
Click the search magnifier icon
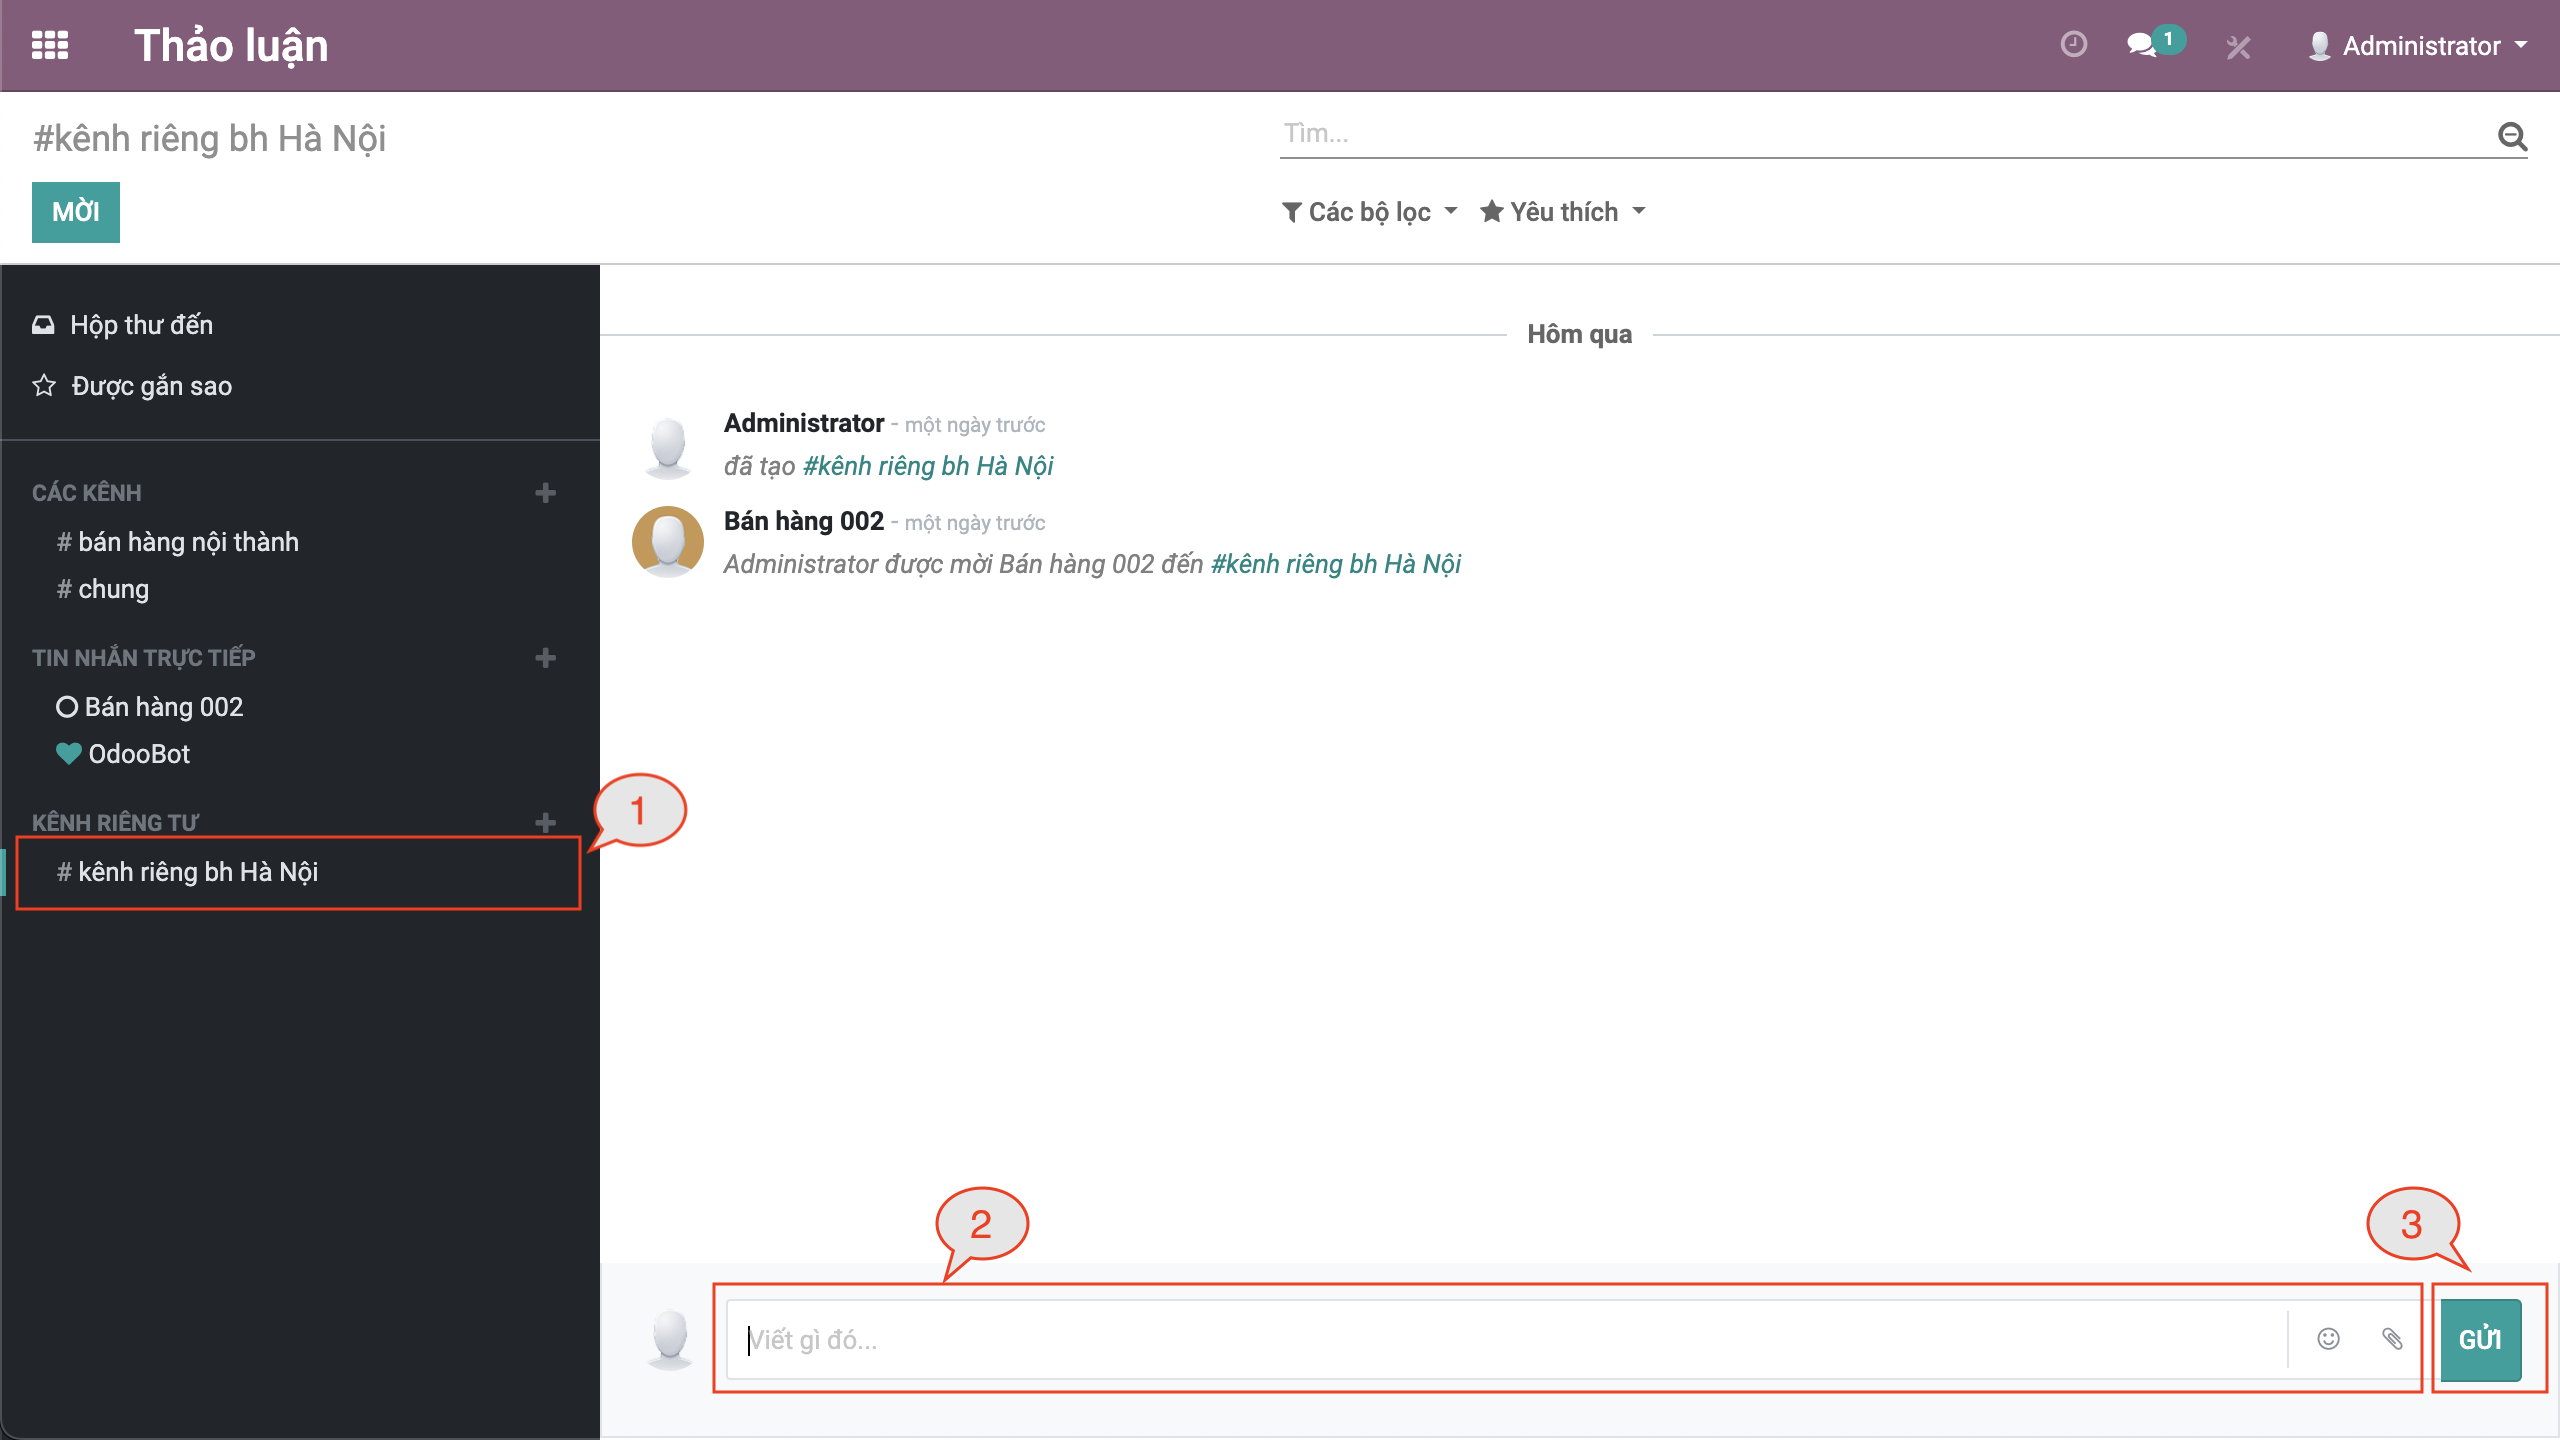pos(2512,135)
